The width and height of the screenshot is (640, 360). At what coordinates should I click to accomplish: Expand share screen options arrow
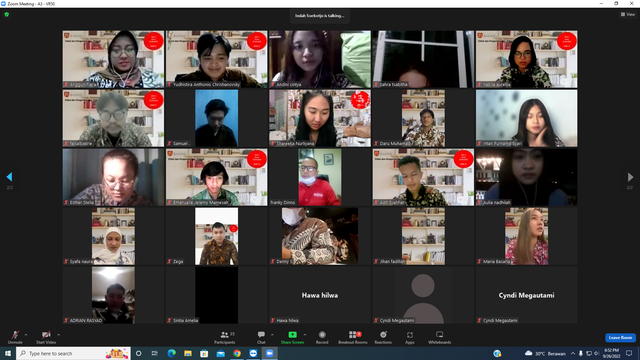pyautogui.click(x=305, y=335)
